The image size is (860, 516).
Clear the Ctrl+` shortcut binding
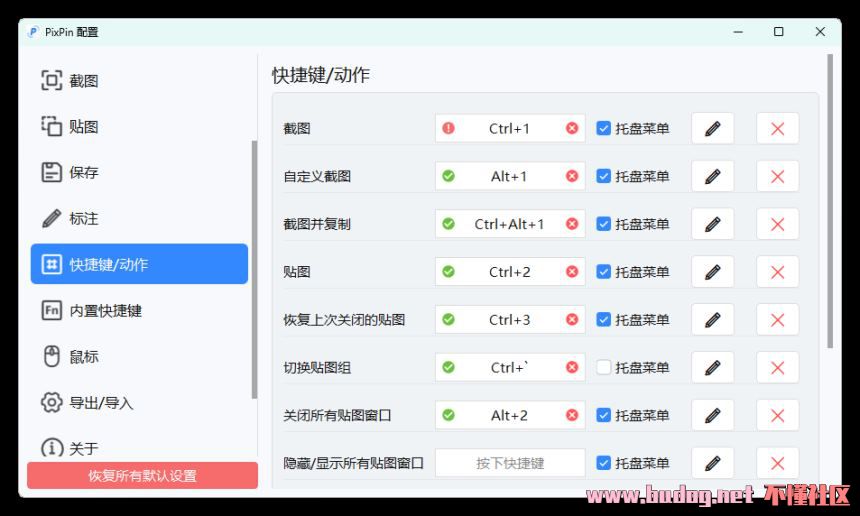click(572, 367)
